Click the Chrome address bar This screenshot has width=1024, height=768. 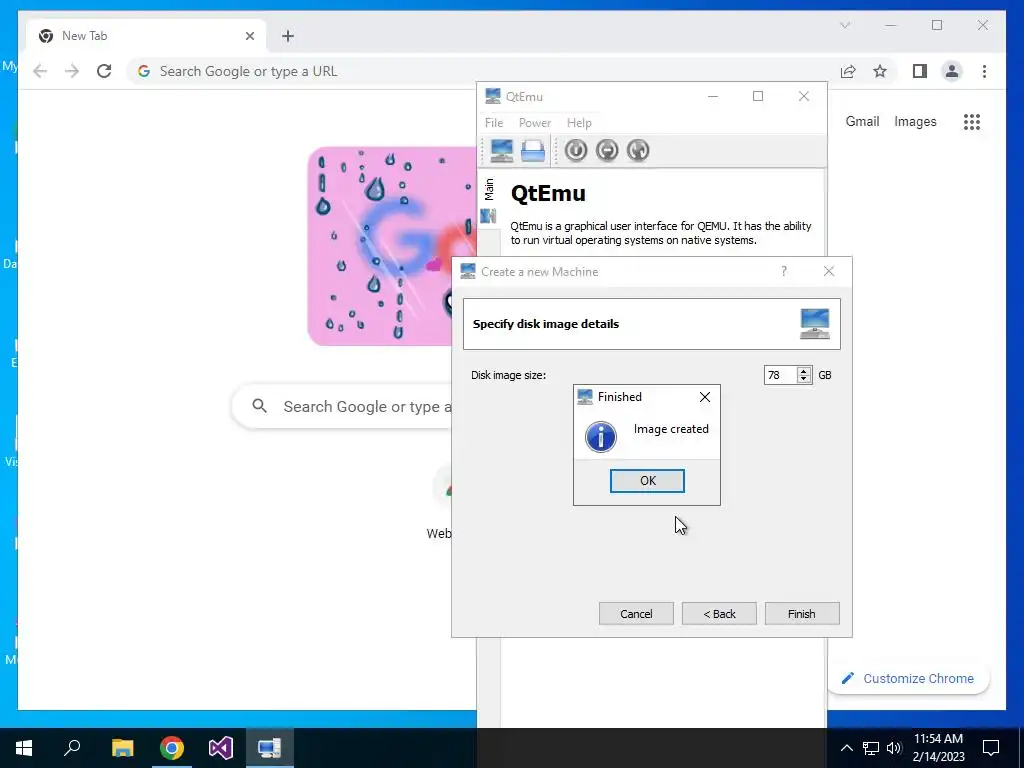tap(483, 71)
